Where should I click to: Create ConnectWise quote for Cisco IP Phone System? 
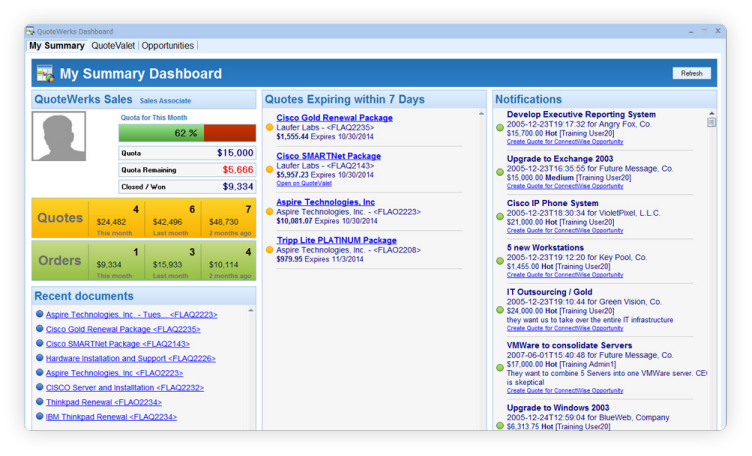coord(565,231)
